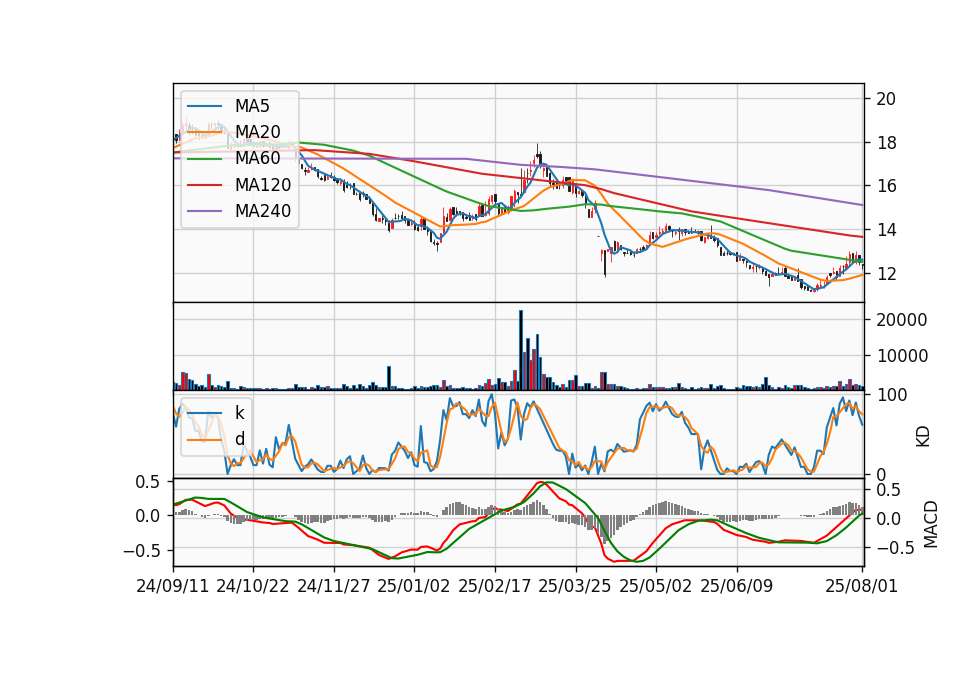Click the 25/08/01 date axis label
Viewport: 960px width, 690px height.
pos(862,586)
